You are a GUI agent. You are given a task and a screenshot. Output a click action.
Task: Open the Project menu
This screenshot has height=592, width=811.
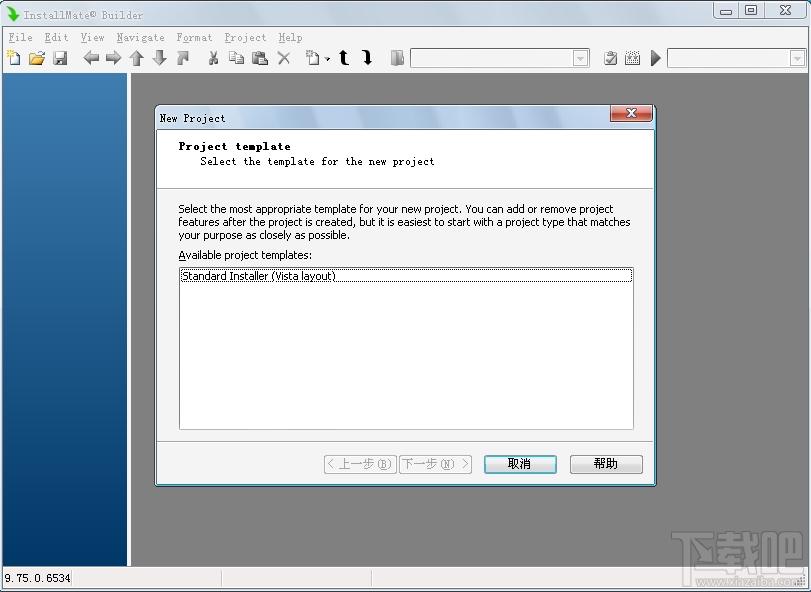coord(245,37)
